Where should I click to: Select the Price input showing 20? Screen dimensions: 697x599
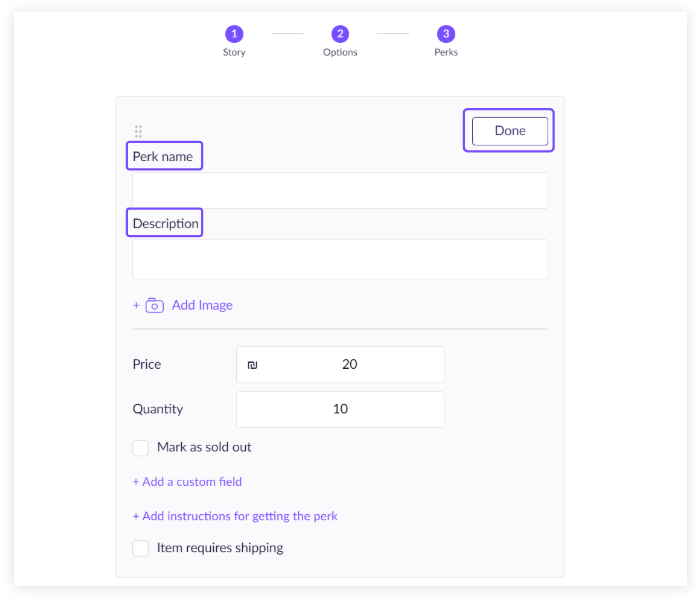click(x=350, y=365)
